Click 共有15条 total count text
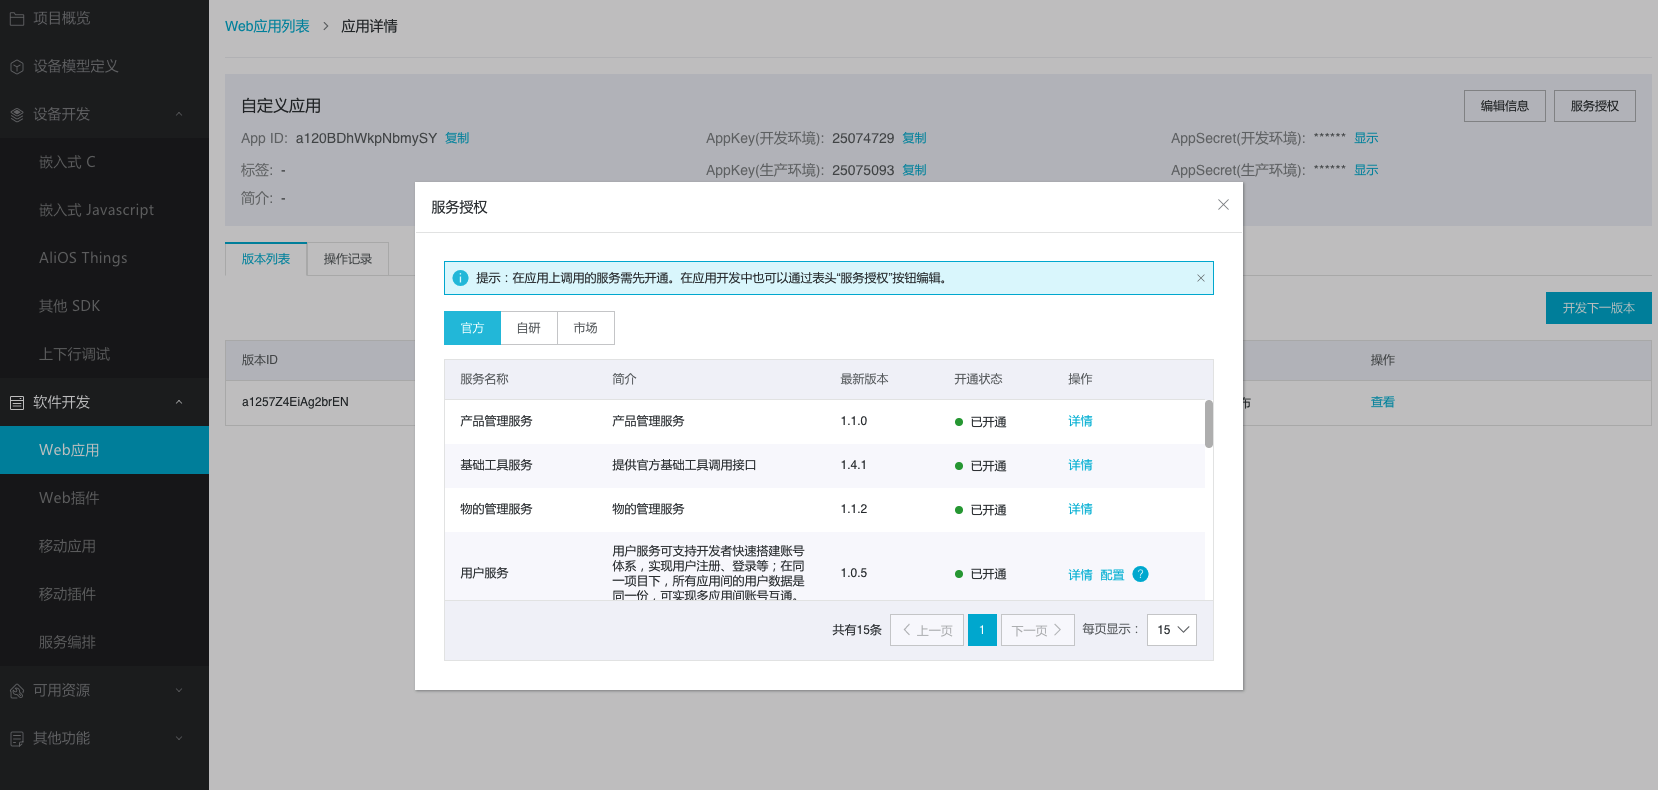 [857, 630]
